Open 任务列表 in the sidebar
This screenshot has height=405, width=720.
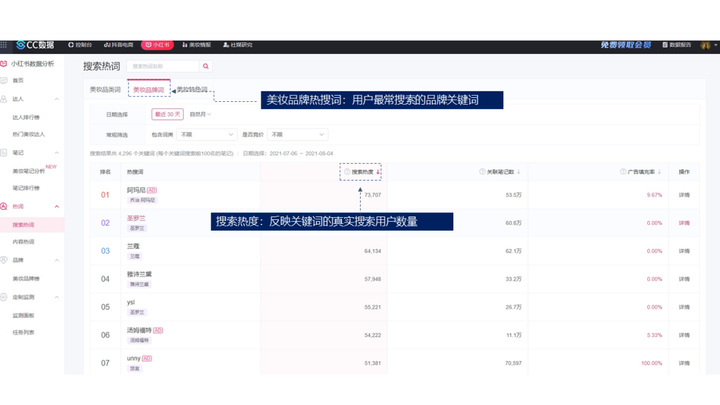(23, 332)
